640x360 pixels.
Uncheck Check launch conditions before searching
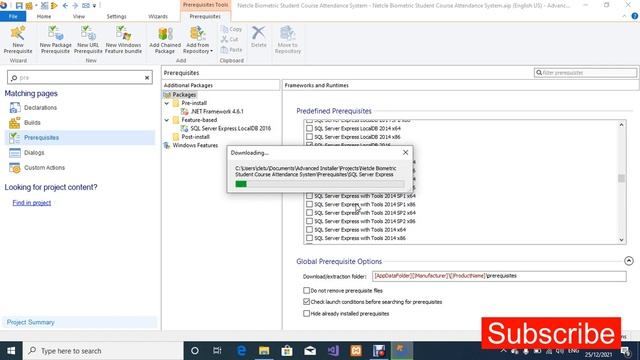306,302
